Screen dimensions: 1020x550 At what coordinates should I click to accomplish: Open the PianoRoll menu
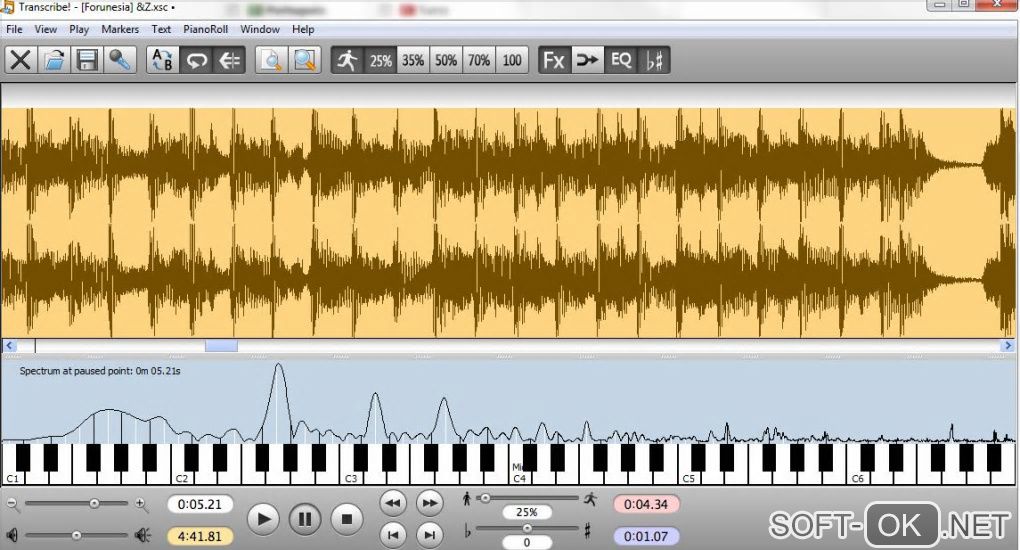[206, 29]
